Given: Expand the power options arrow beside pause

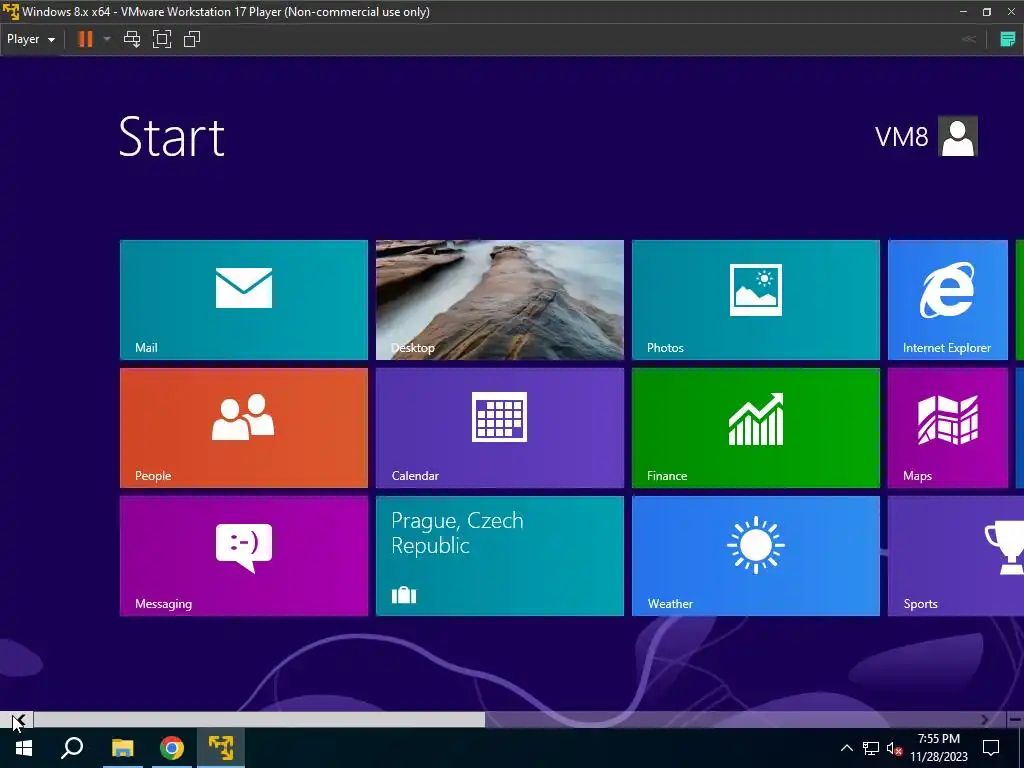Looking at the screenshot, I should coord(107,39).
